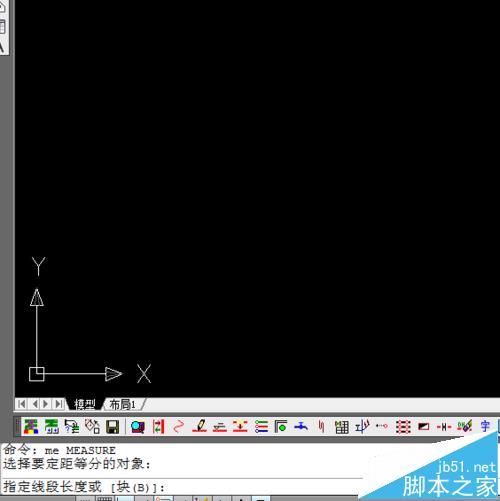Image resolution: width=500 pixels, height=501 pixels.
Task: Click the pencil over red line icon
Action: click(199, 426)
